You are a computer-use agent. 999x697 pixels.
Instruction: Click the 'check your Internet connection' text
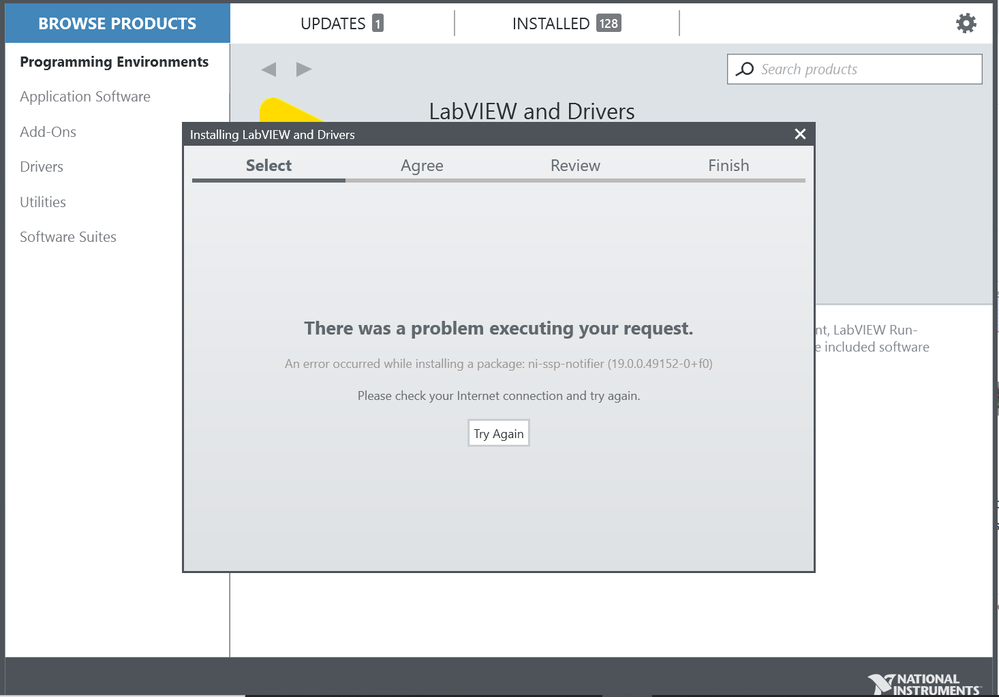[x=498, y=396]
